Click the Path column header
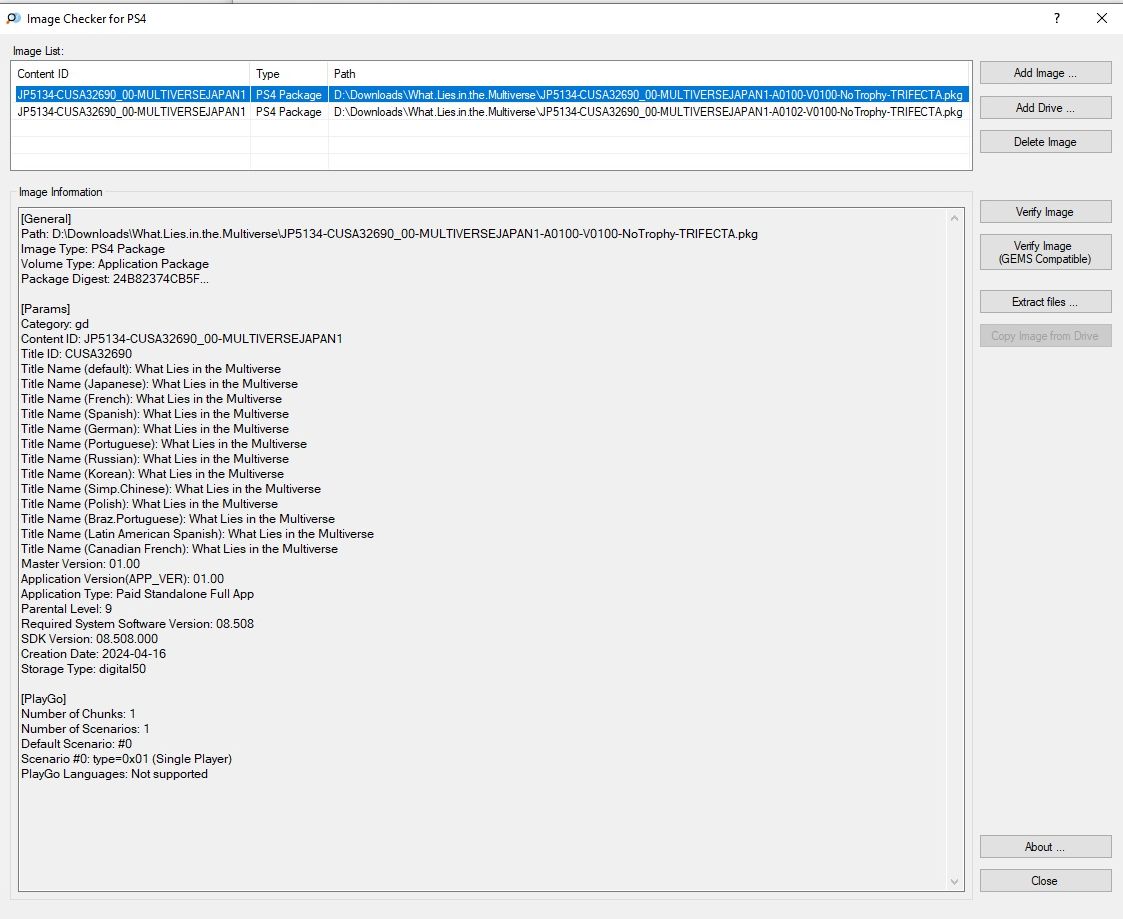Viewport: 1123px width, 919px height. click(649, 74)
